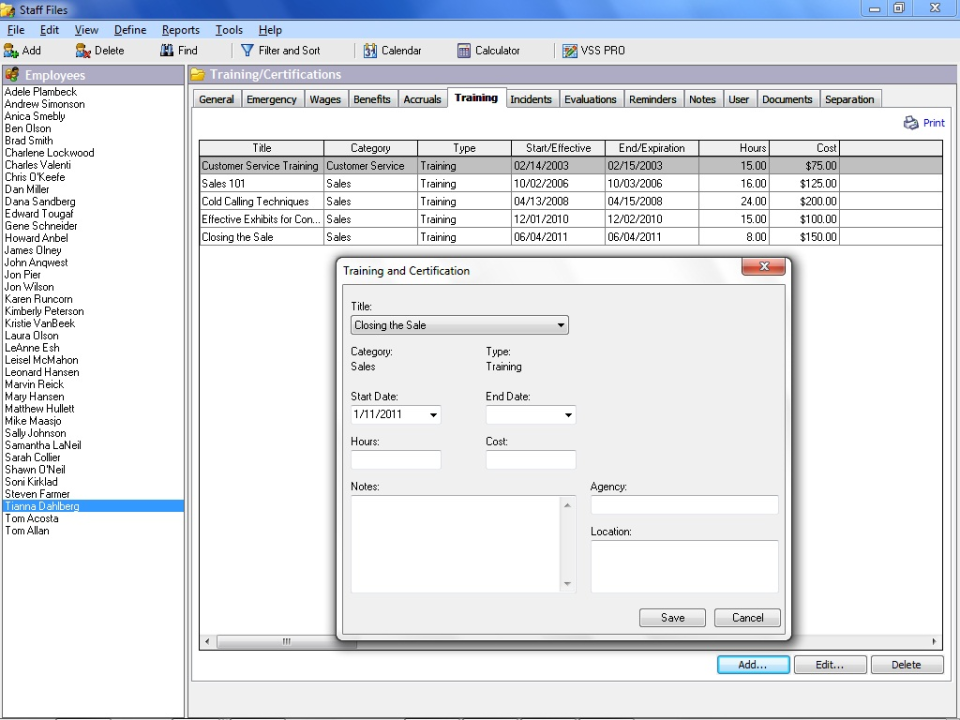Image resolution: width=960 pixels, height=720 pixels.
Task: Open the End Date picker arrow
Action: pyautogui.click(x=568, y=415)
